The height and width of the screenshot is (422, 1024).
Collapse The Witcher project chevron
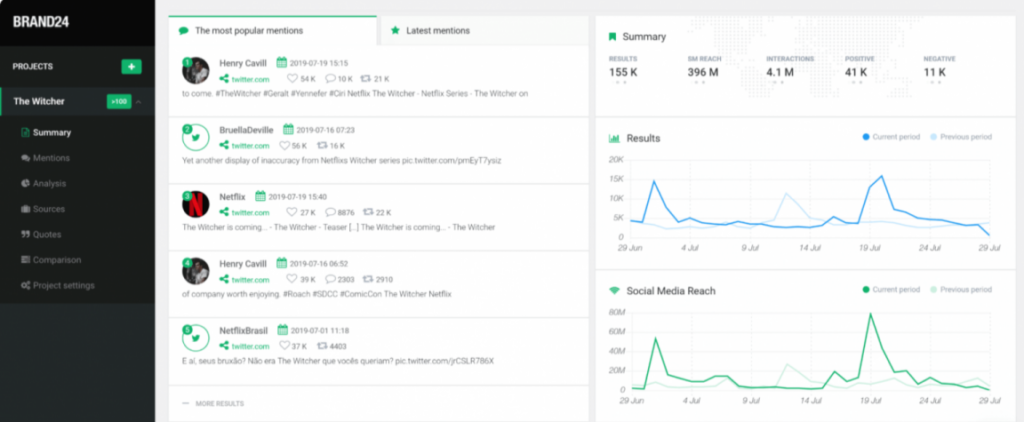pos(139,102)
